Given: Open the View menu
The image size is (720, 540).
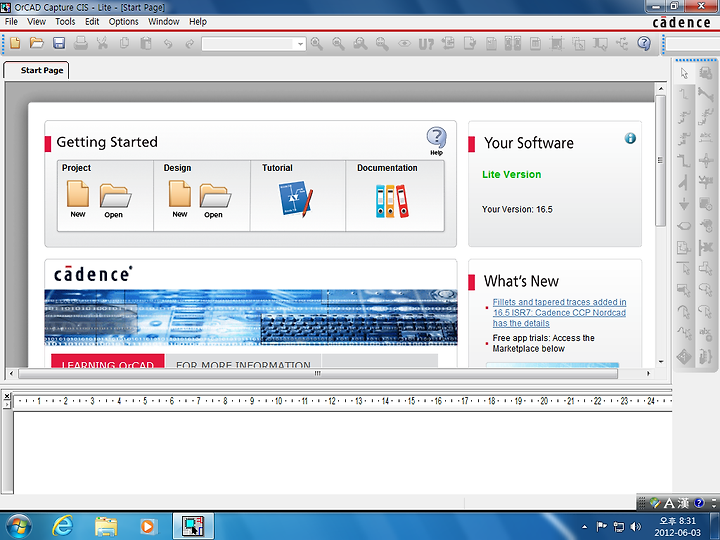Looking at the screenshot, I should click(x=36, y=22).
